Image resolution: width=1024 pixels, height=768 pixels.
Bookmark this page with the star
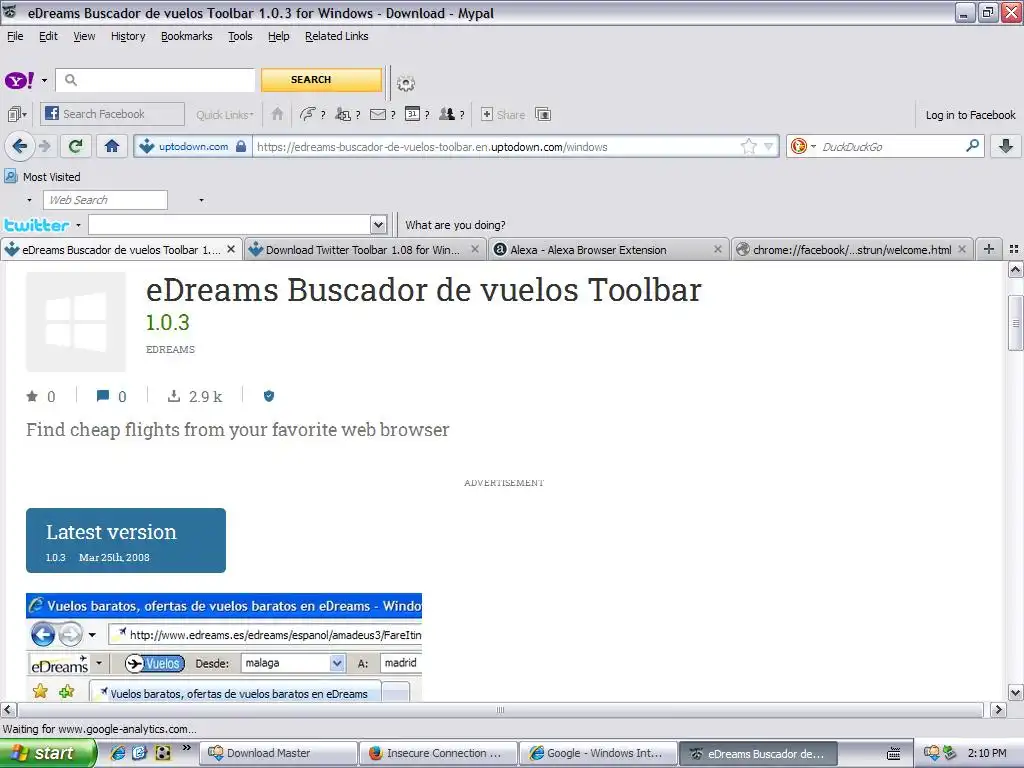pyautogui.click(x=748, y=146)
